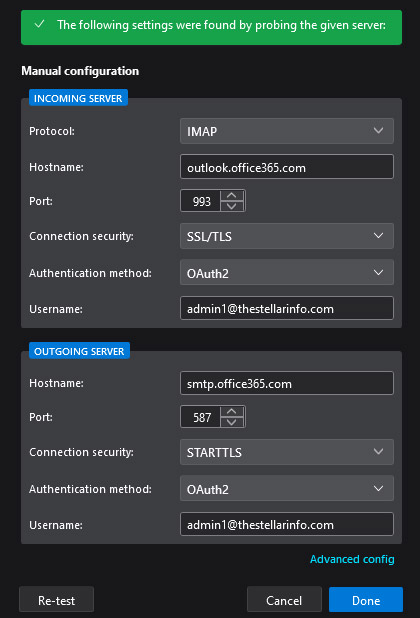Open outgoing Authentication method OAuth2 dropdown

[x=287, y=488]
